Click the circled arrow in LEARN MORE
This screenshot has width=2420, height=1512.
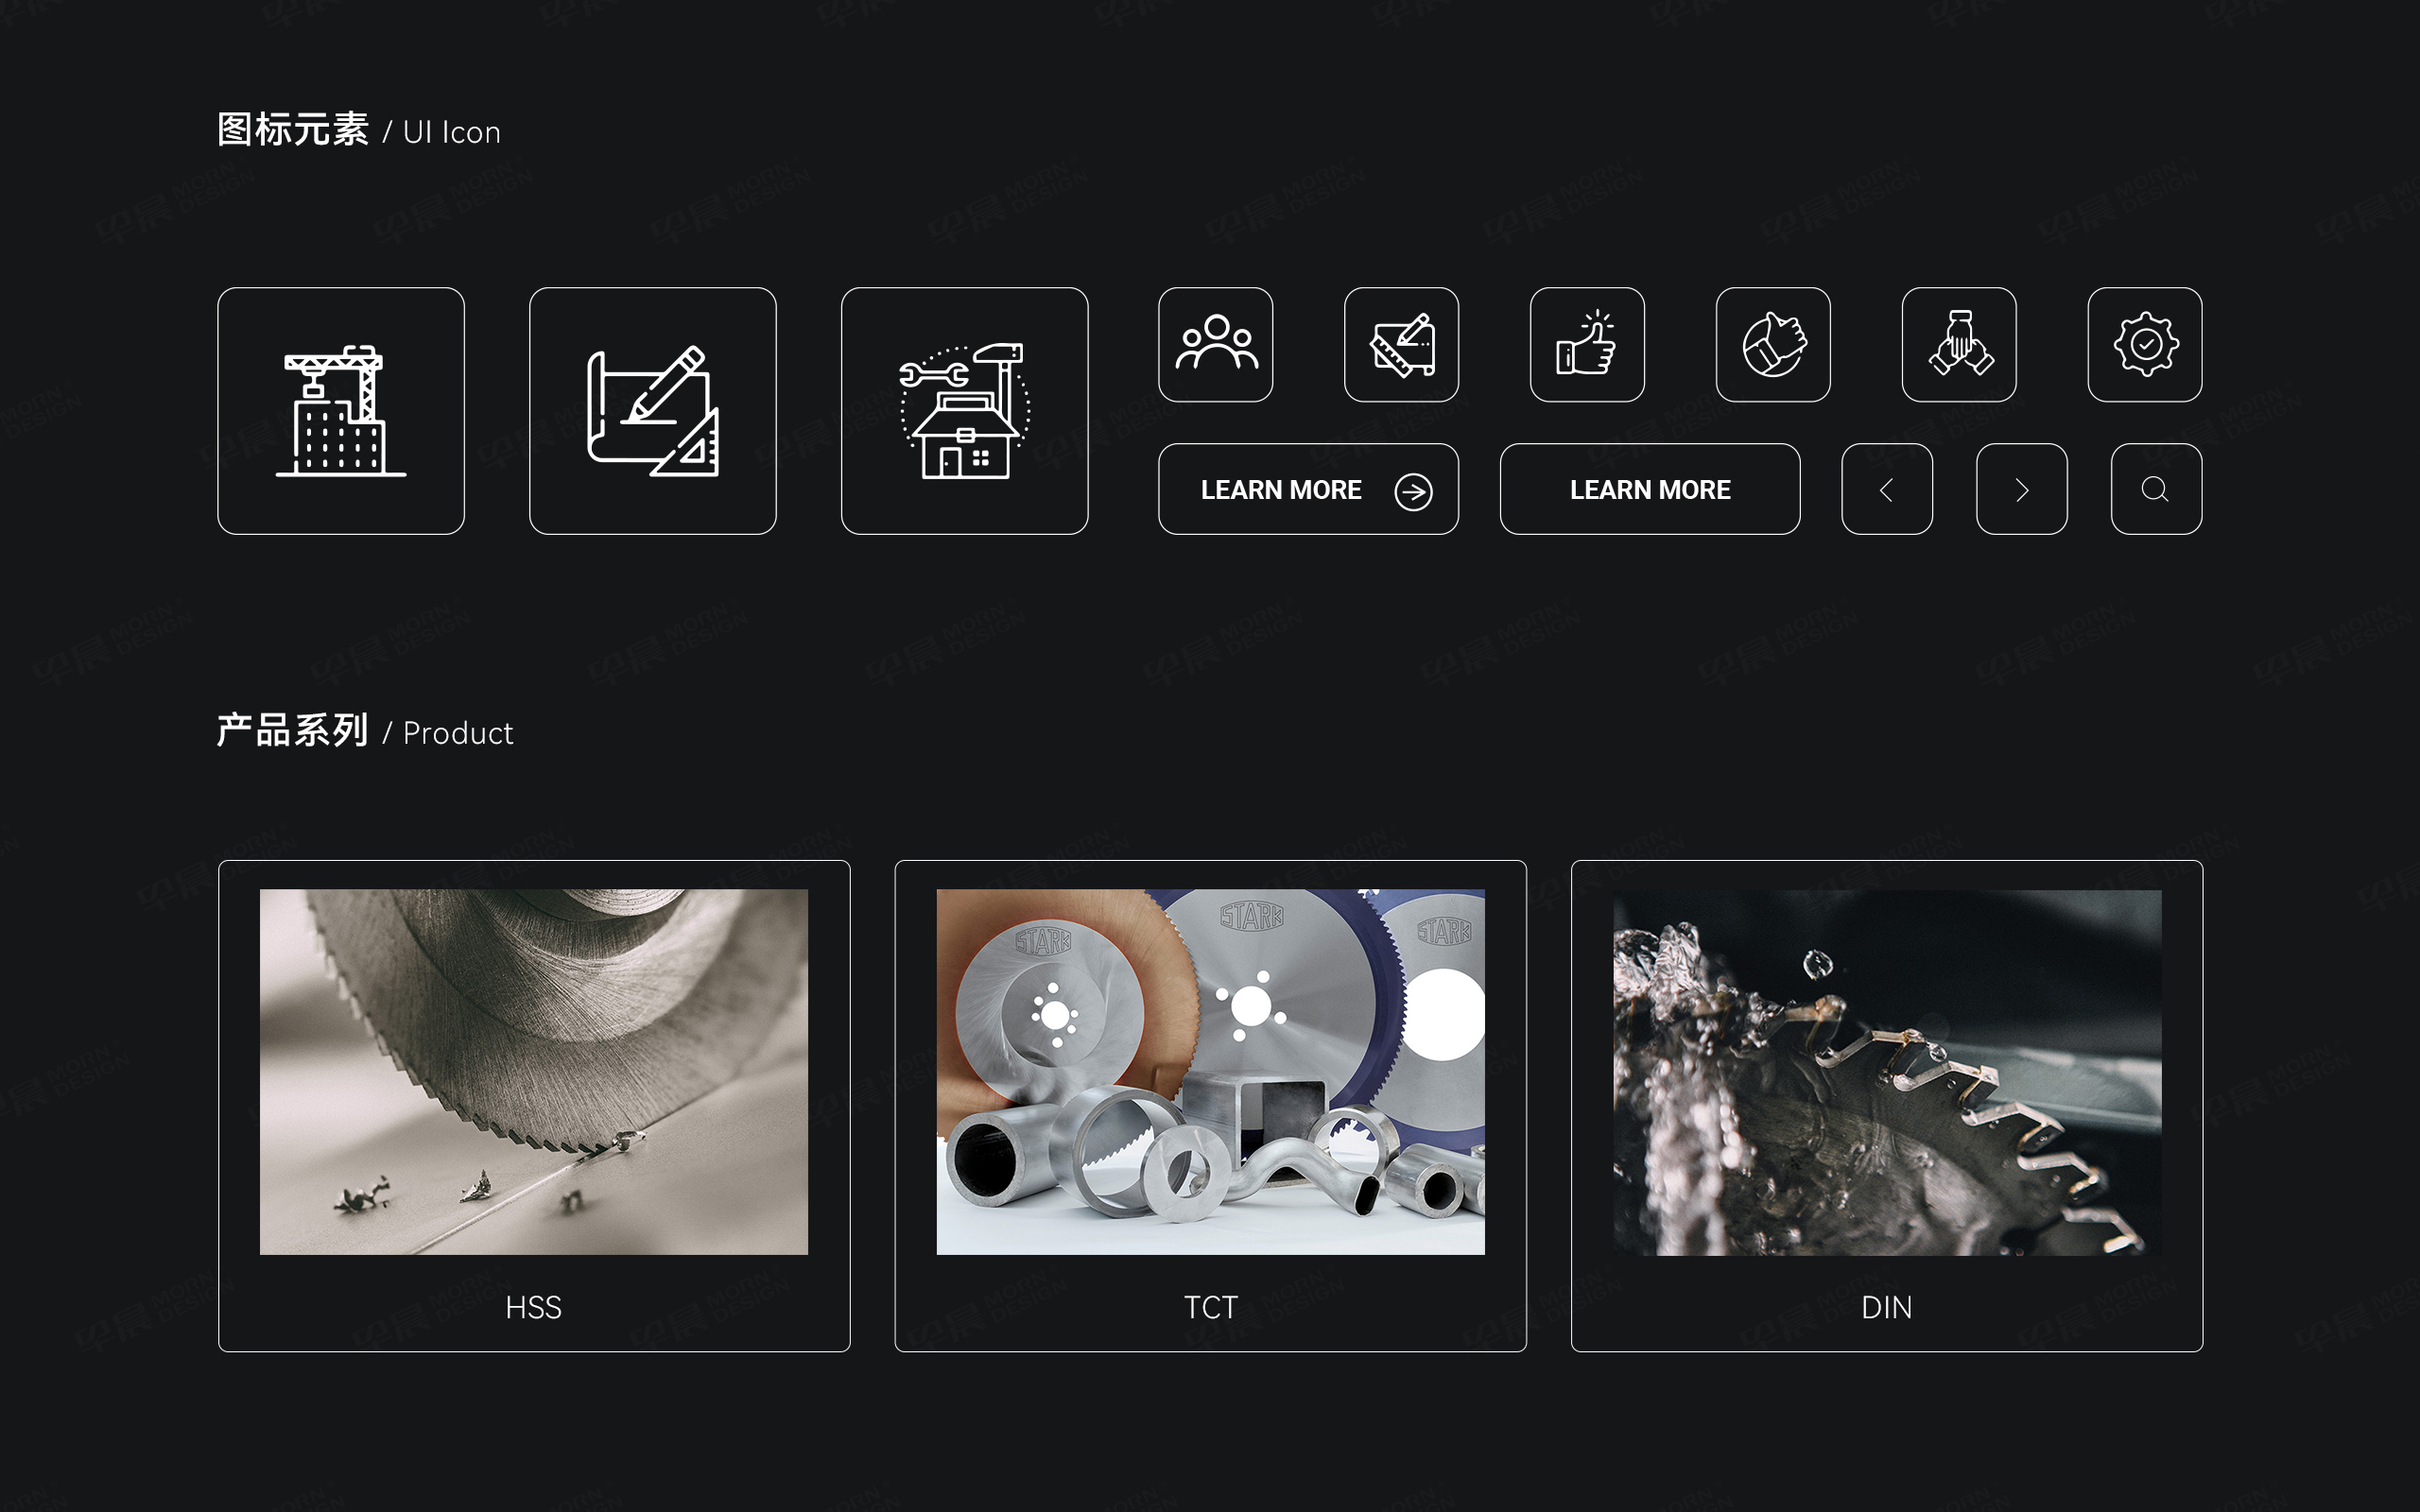1413,491
